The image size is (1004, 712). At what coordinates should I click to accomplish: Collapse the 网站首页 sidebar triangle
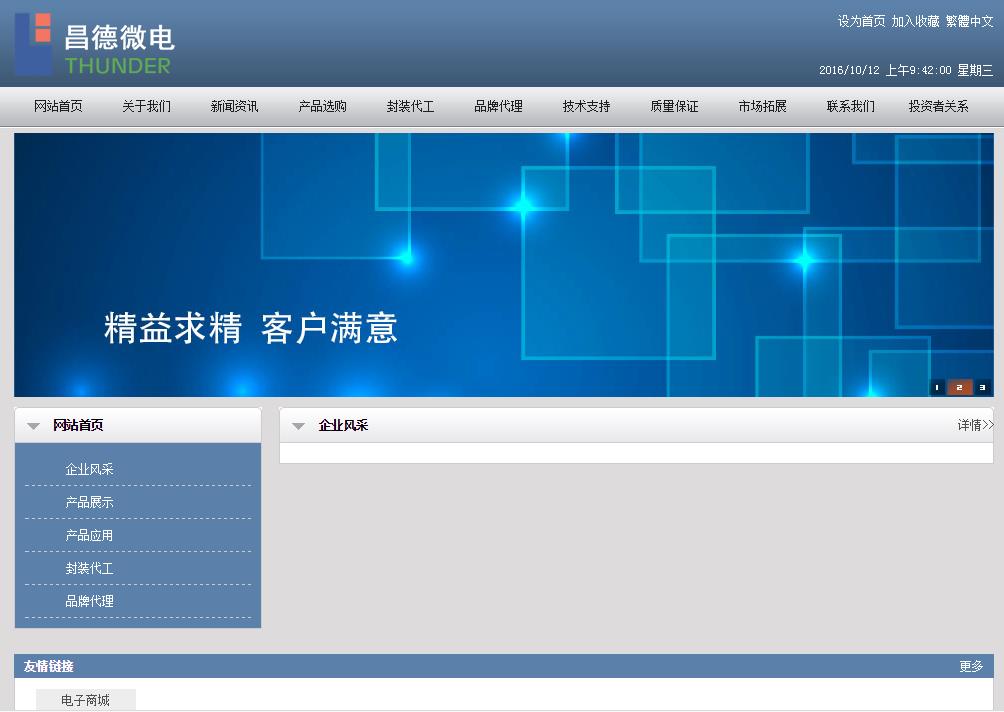pyautogui.click(x=34, y=426)
